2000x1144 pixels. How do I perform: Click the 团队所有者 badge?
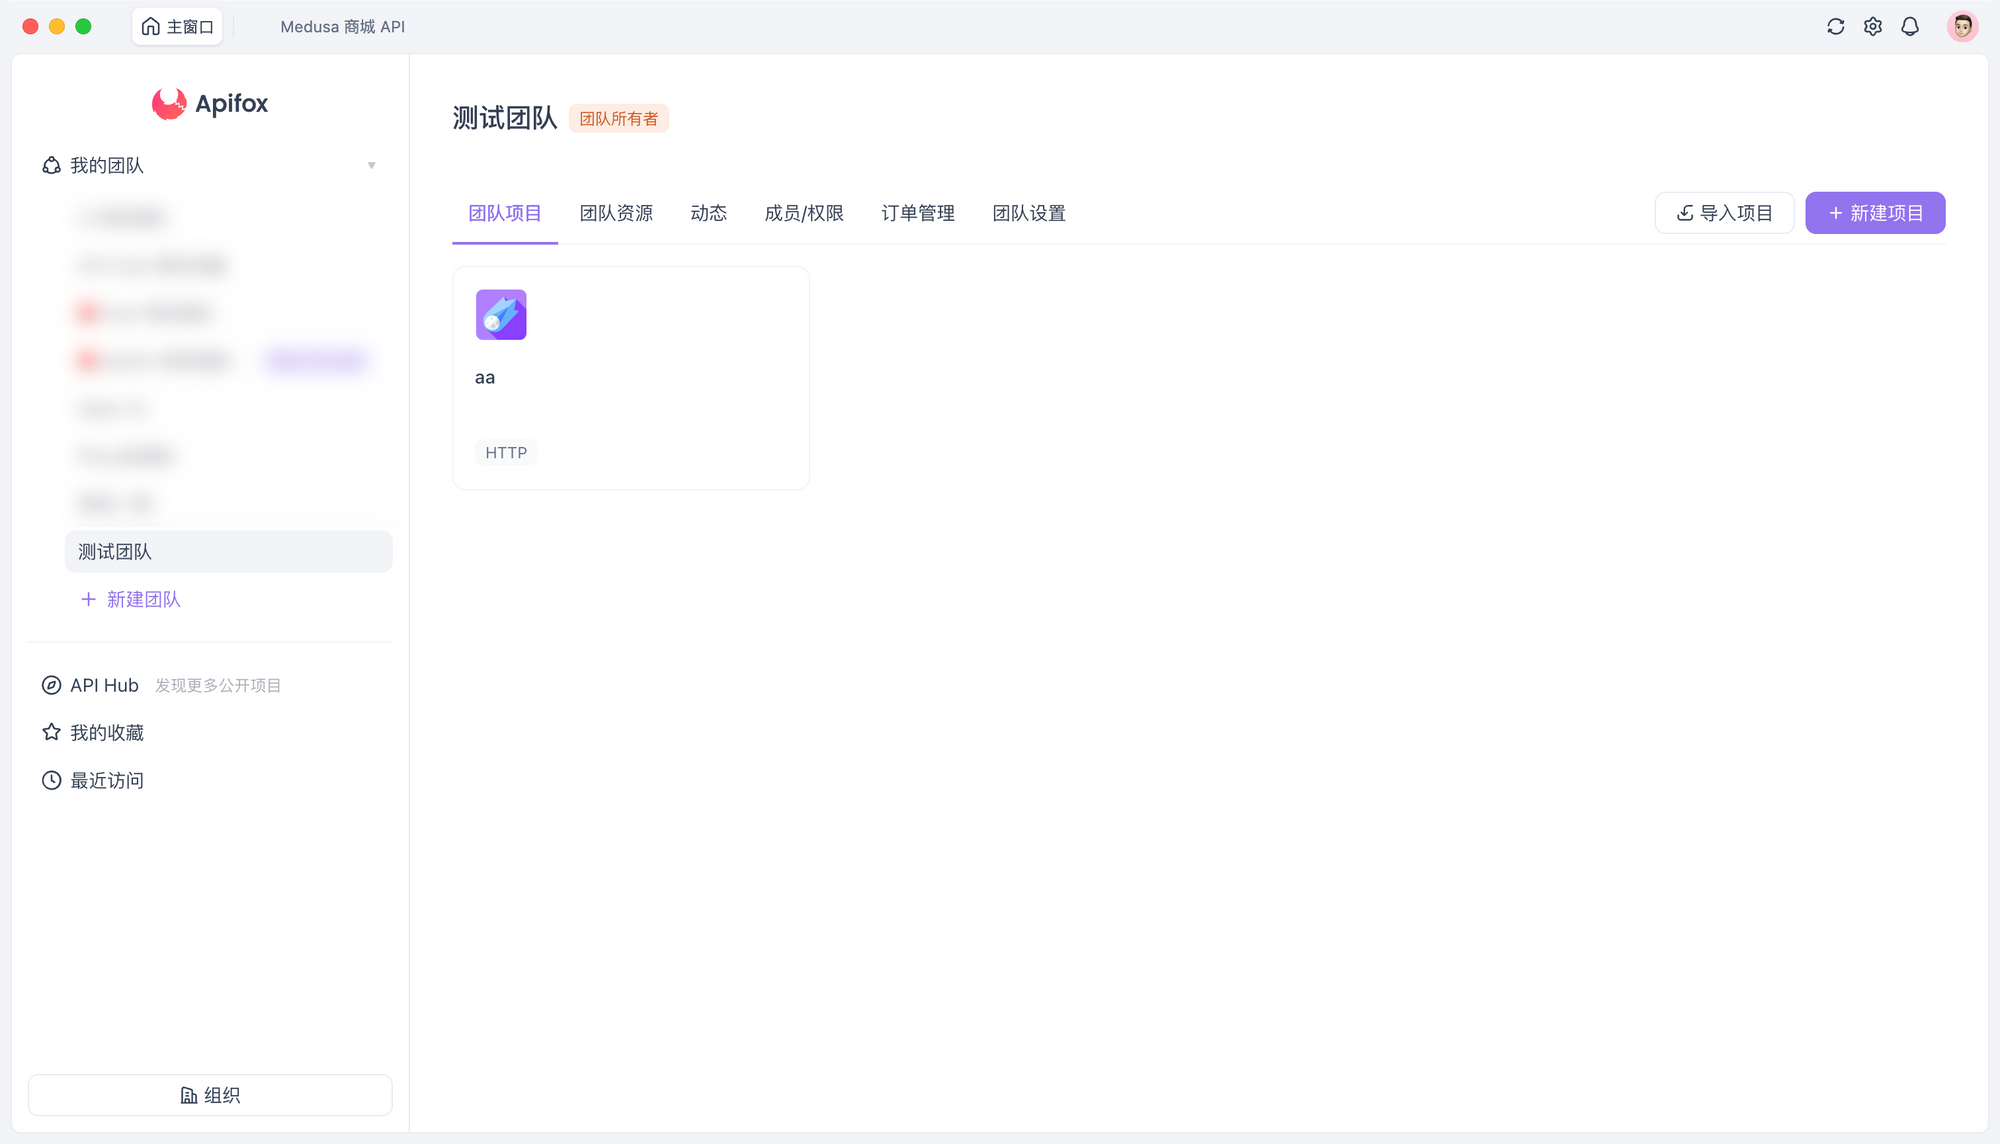[619, 119]
